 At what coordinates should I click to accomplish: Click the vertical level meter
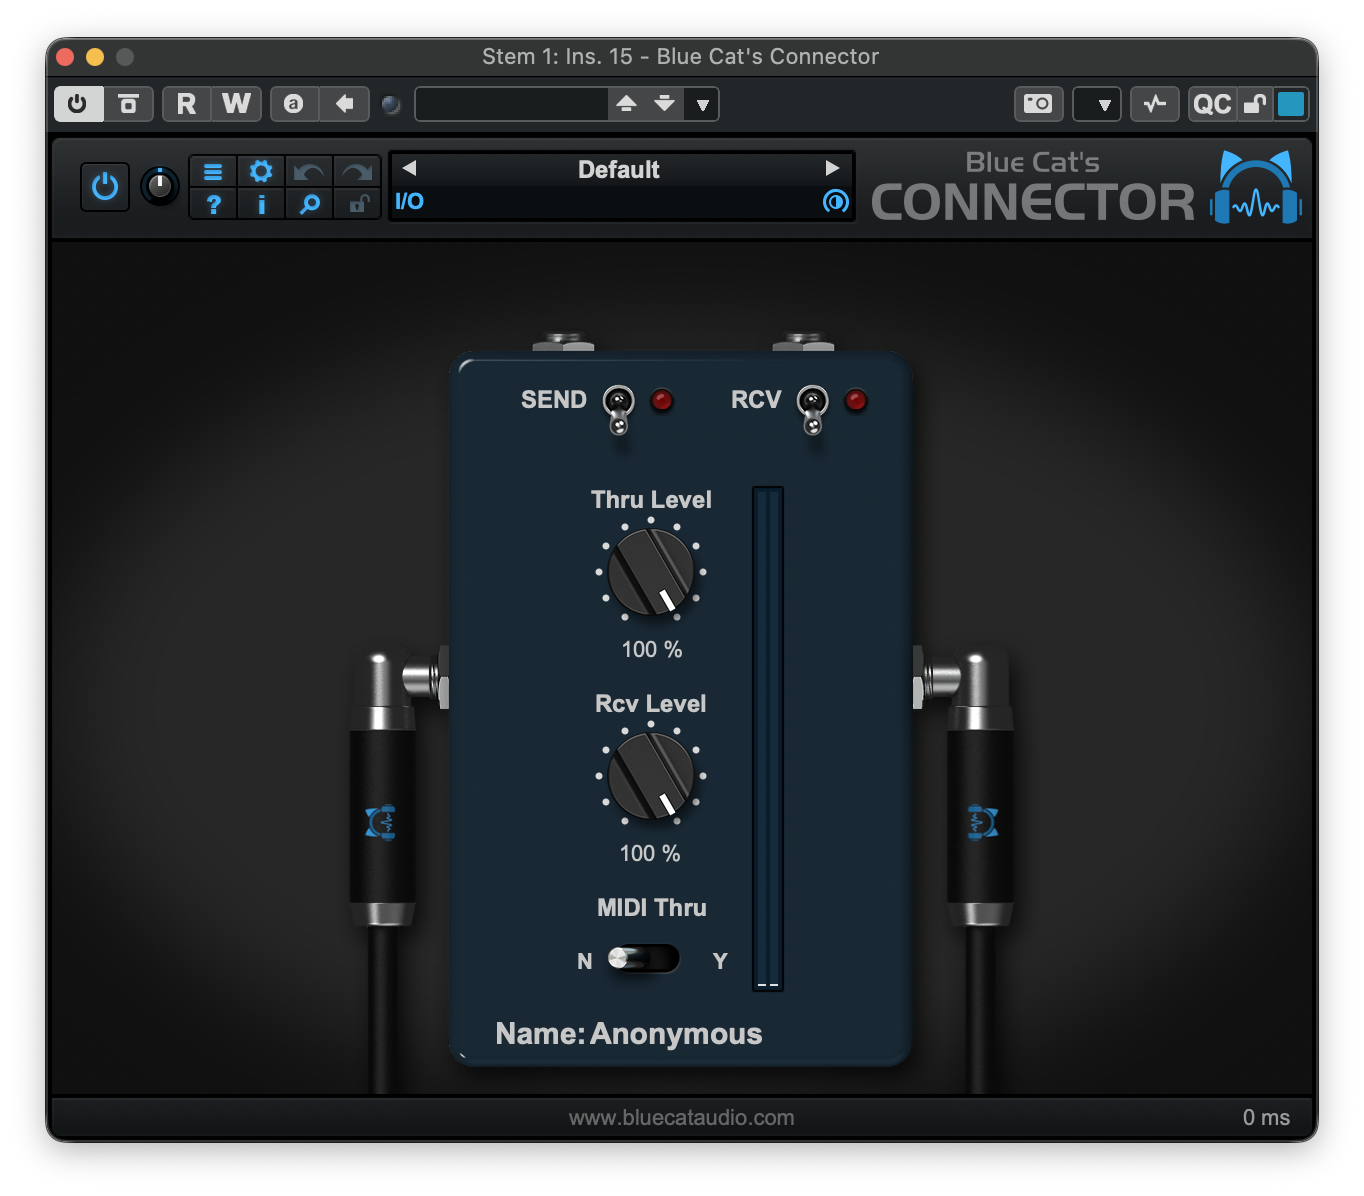tap(768, 739)
